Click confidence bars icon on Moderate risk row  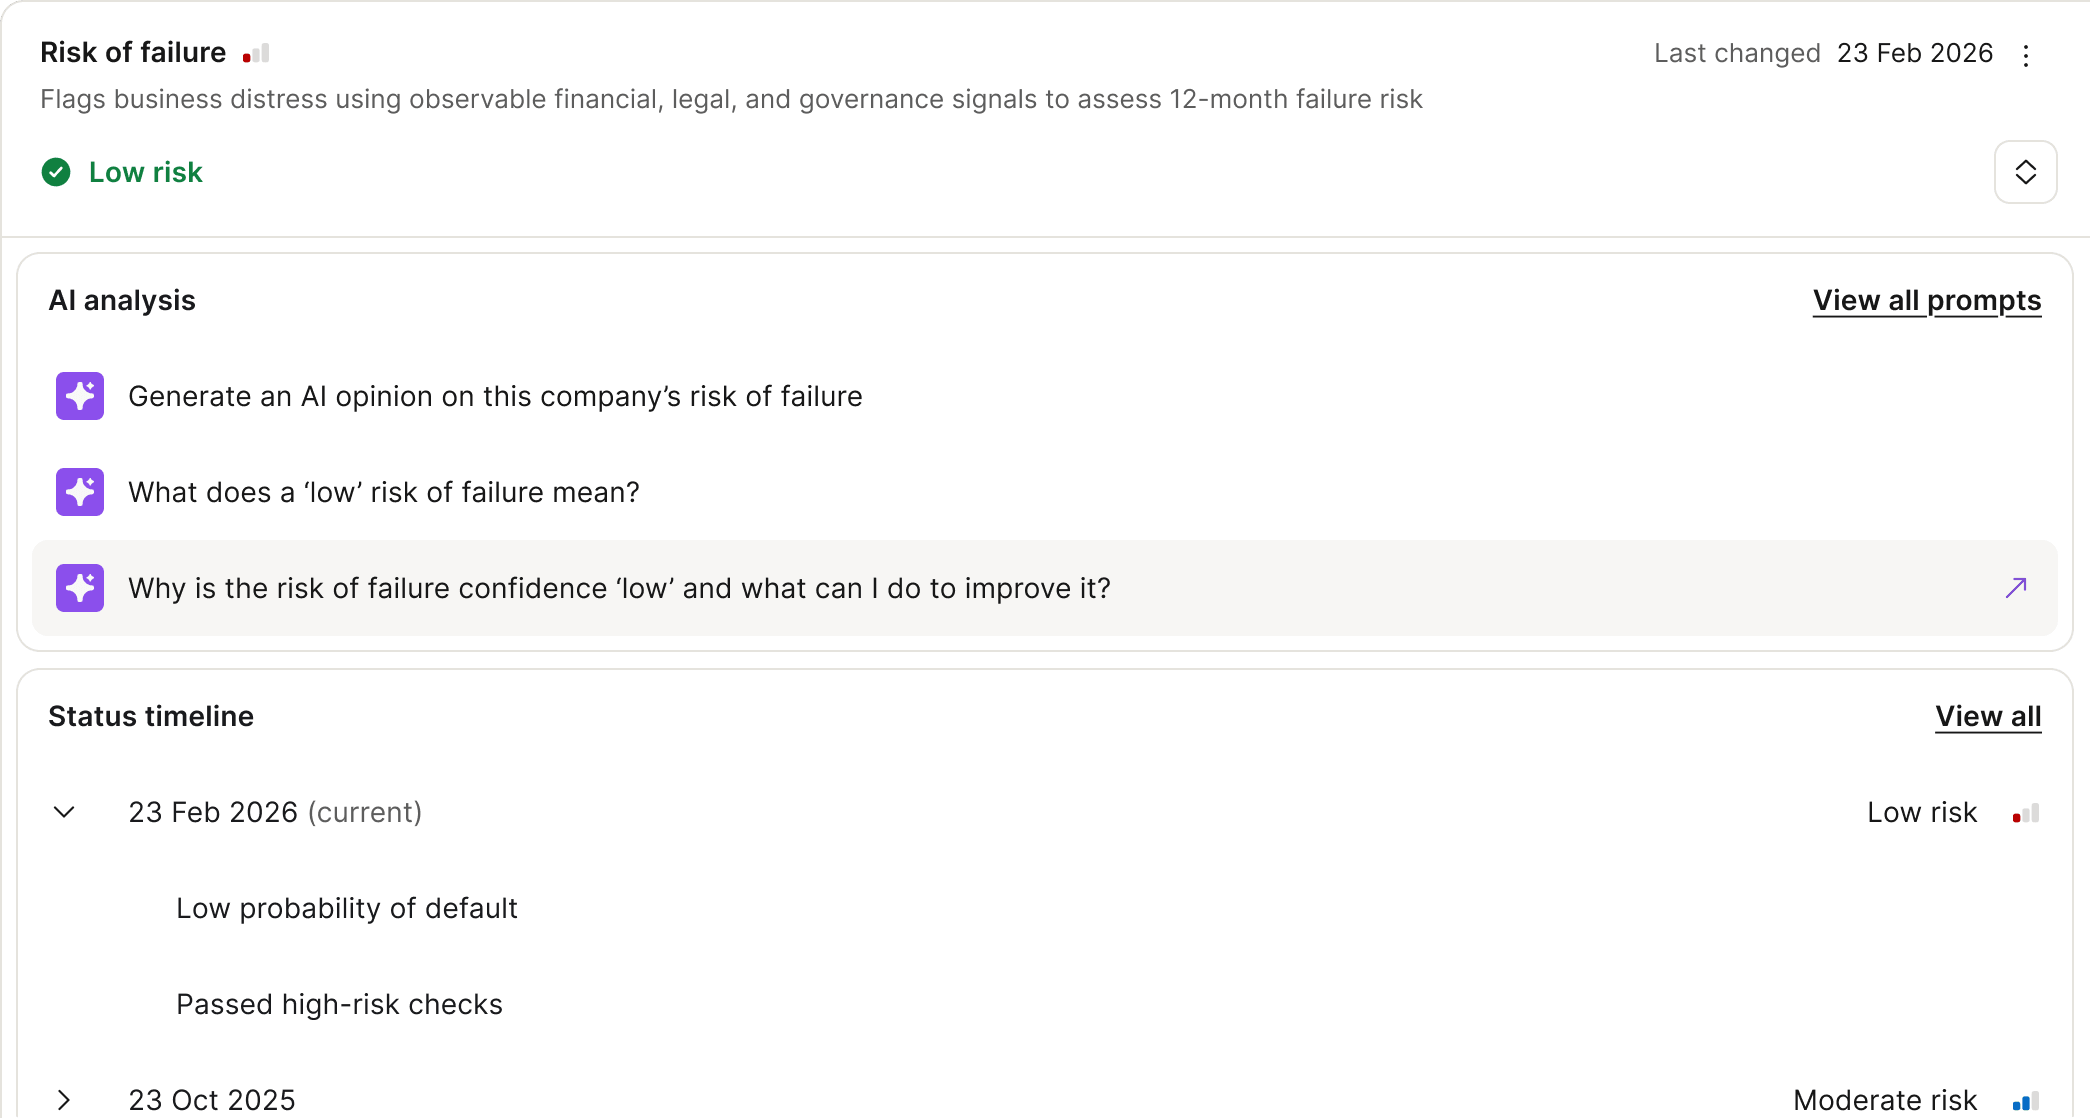coord(2026,1102)
